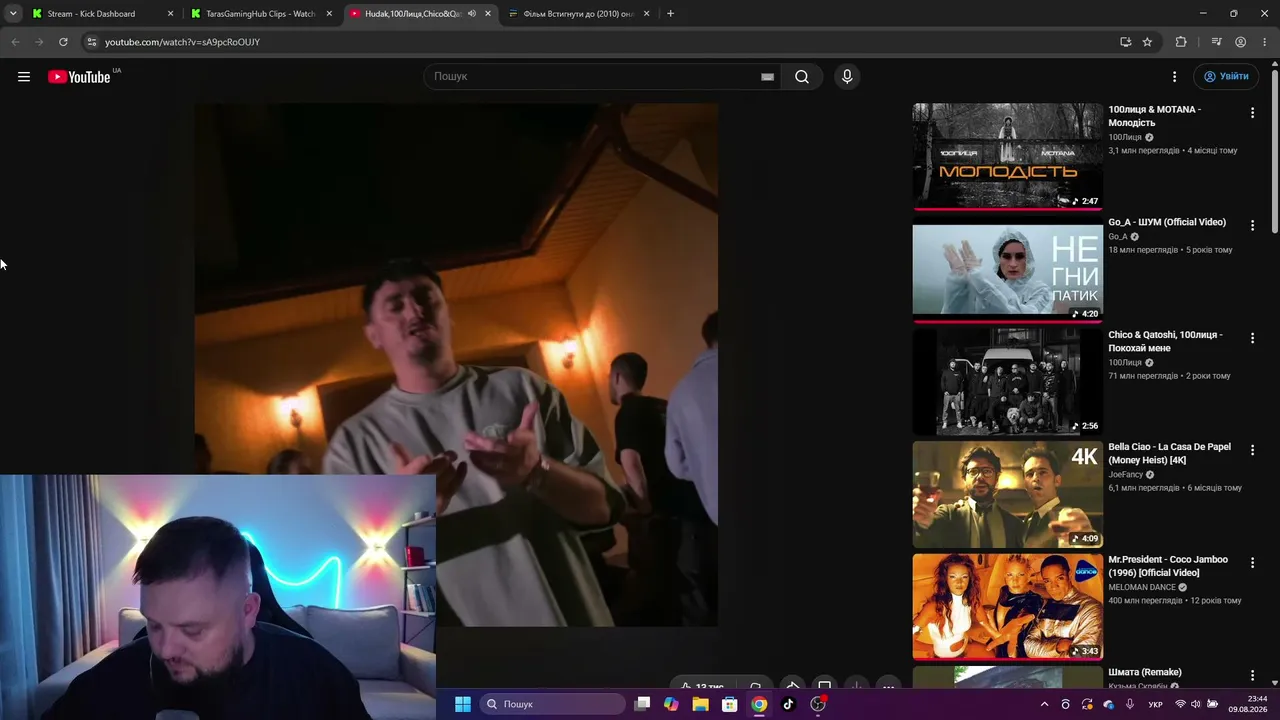Open the Coco Jamboo video thumbnail
This screenshot has height=720, width=1280.
pyautogui.click(x=1007, y=606)
